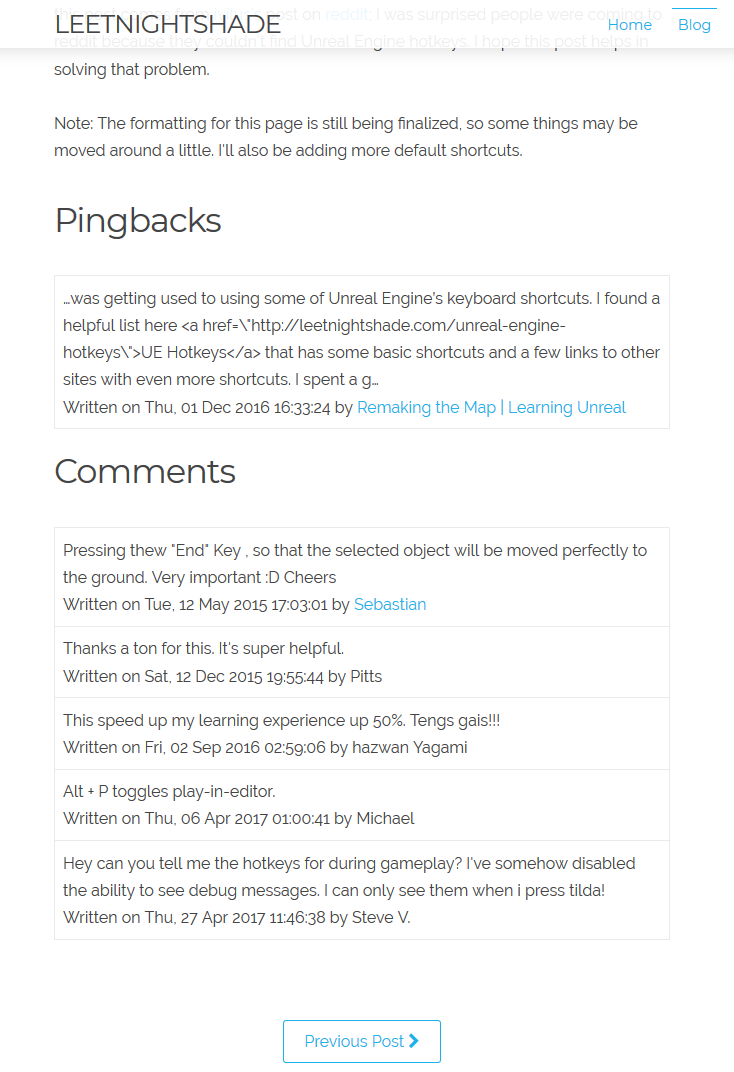Image resolution: width=734 pixels, height=1072 pixels.
Task: Click the Comments section heading
Action: coord(145,471)
